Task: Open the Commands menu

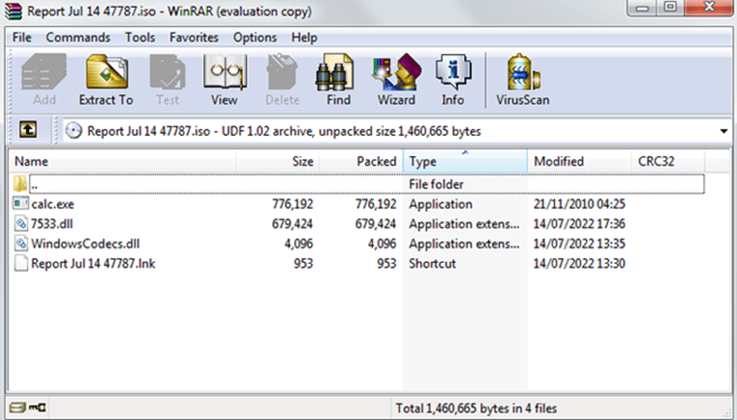Action: pyautogui.click(x=78, y=37)
